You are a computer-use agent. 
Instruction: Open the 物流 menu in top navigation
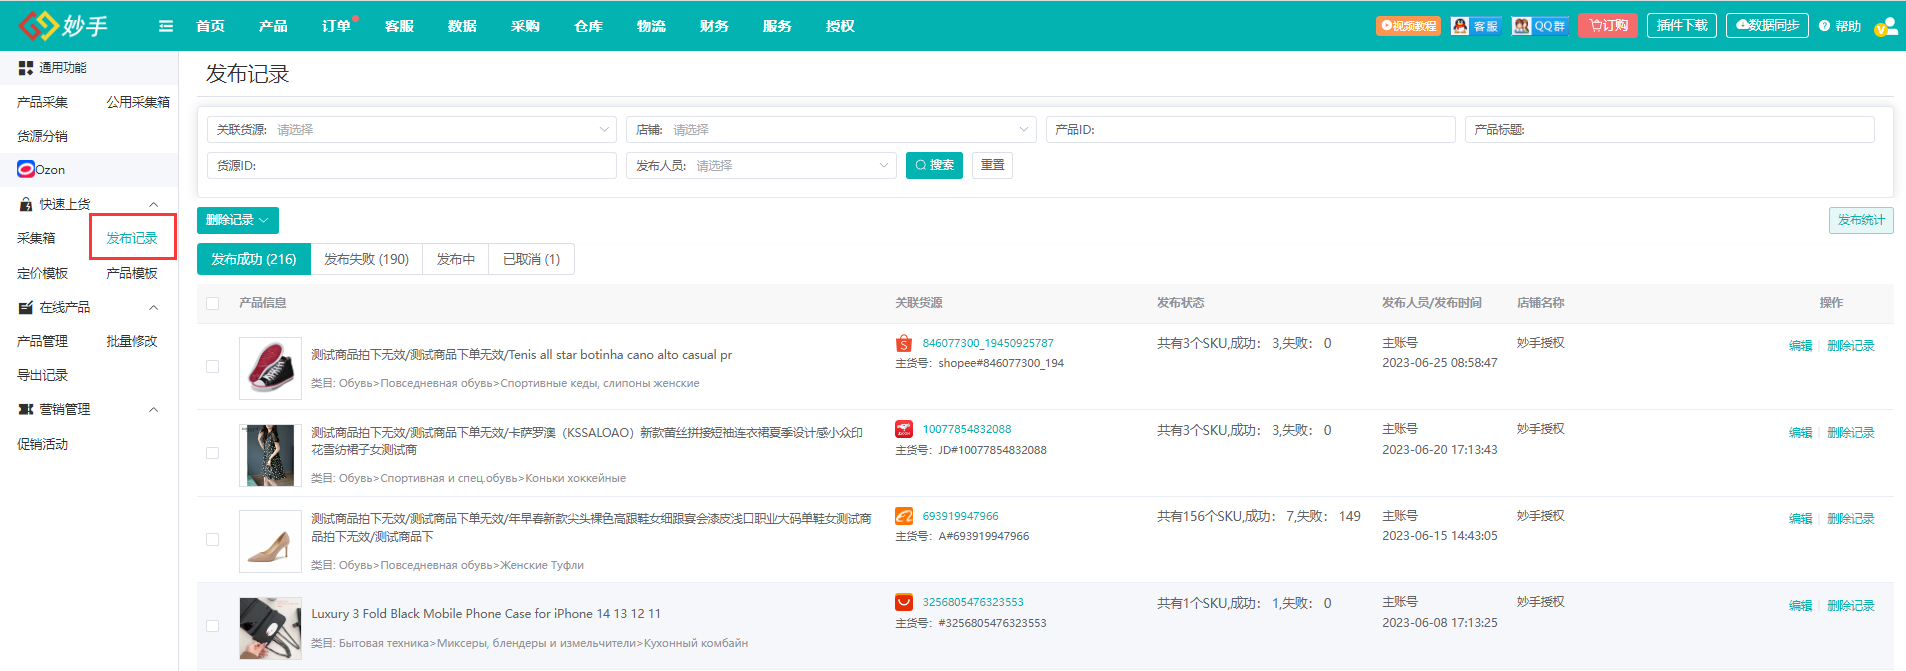click(651, 26)
